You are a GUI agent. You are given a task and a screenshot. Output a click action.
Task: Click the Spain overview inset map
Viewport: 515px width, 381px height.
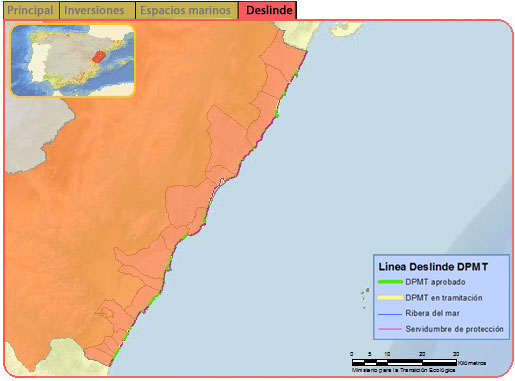[72, 60]
